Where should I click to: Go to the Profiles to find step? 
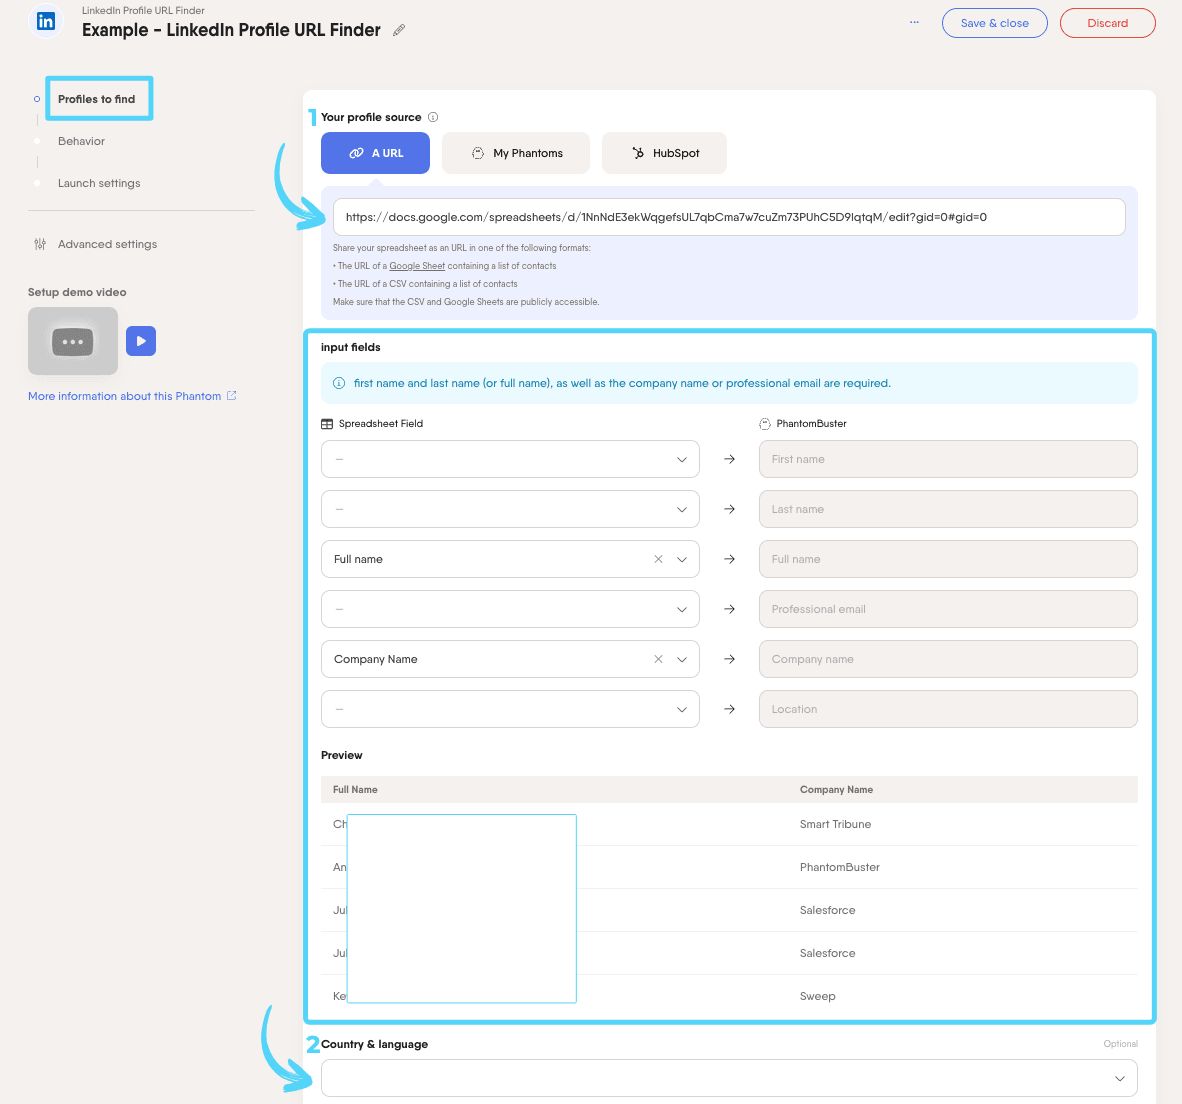coord(96,99)
